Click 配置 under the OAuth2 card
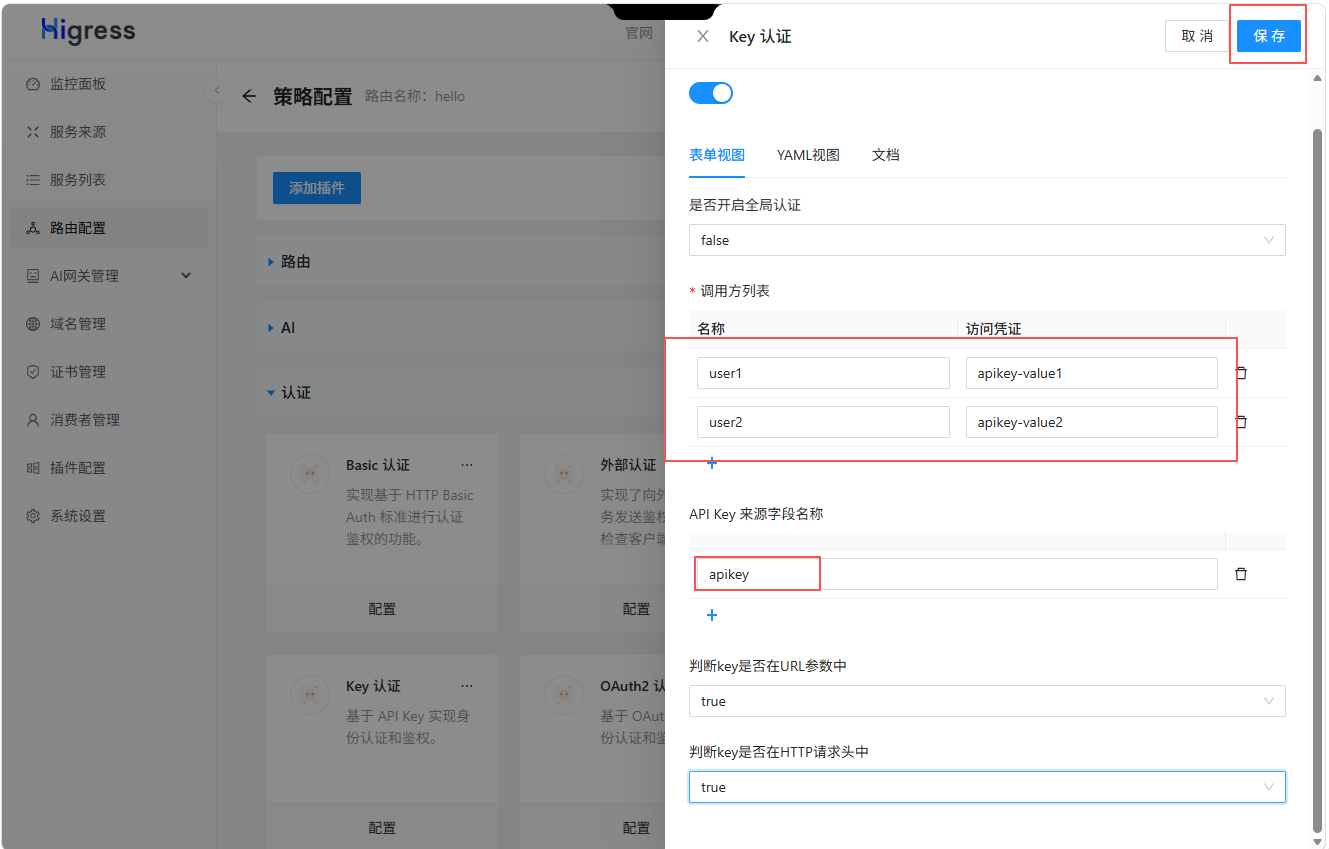 (x=636, y=827)
